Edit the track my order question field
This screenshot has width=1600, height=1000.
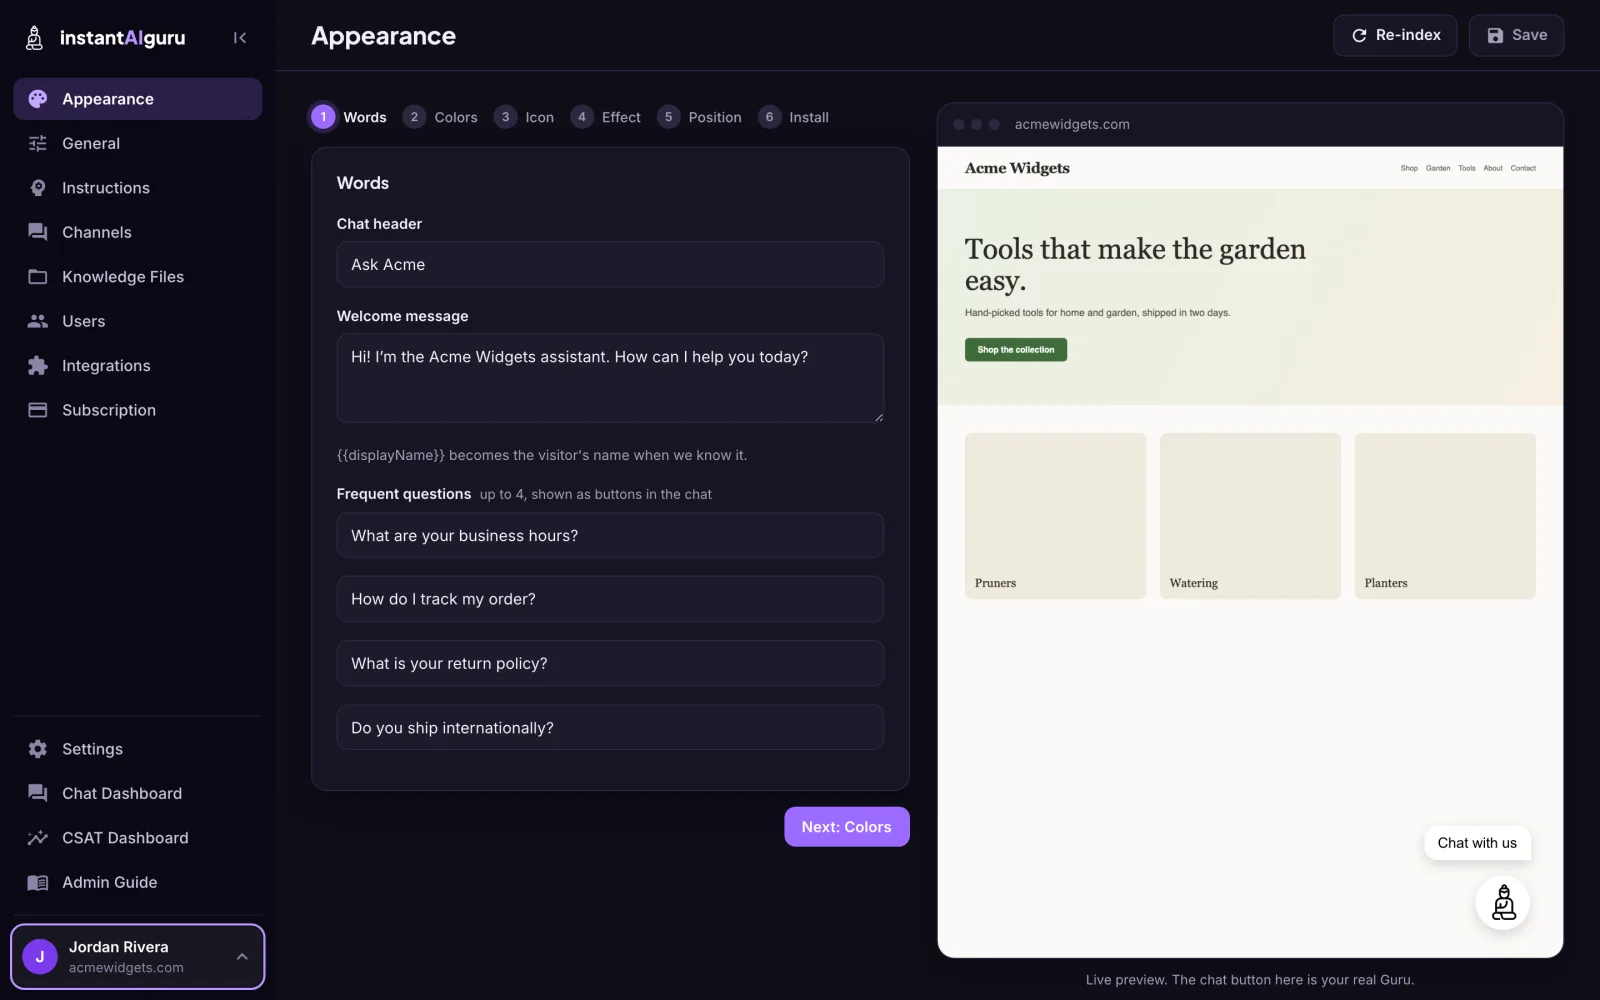610,599
